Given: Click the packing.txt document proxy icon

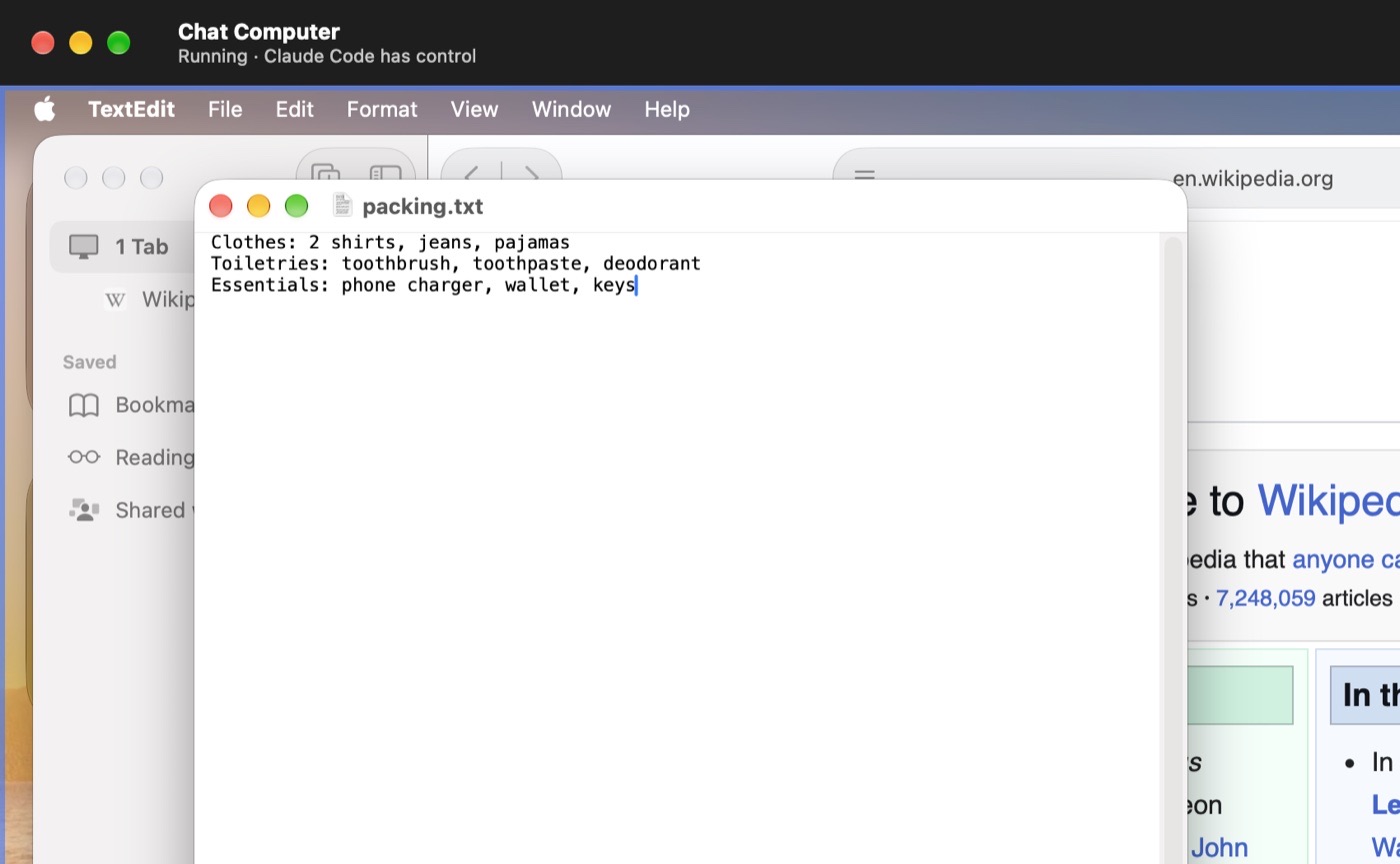Looking at the screenshot, I should (343, 205).
